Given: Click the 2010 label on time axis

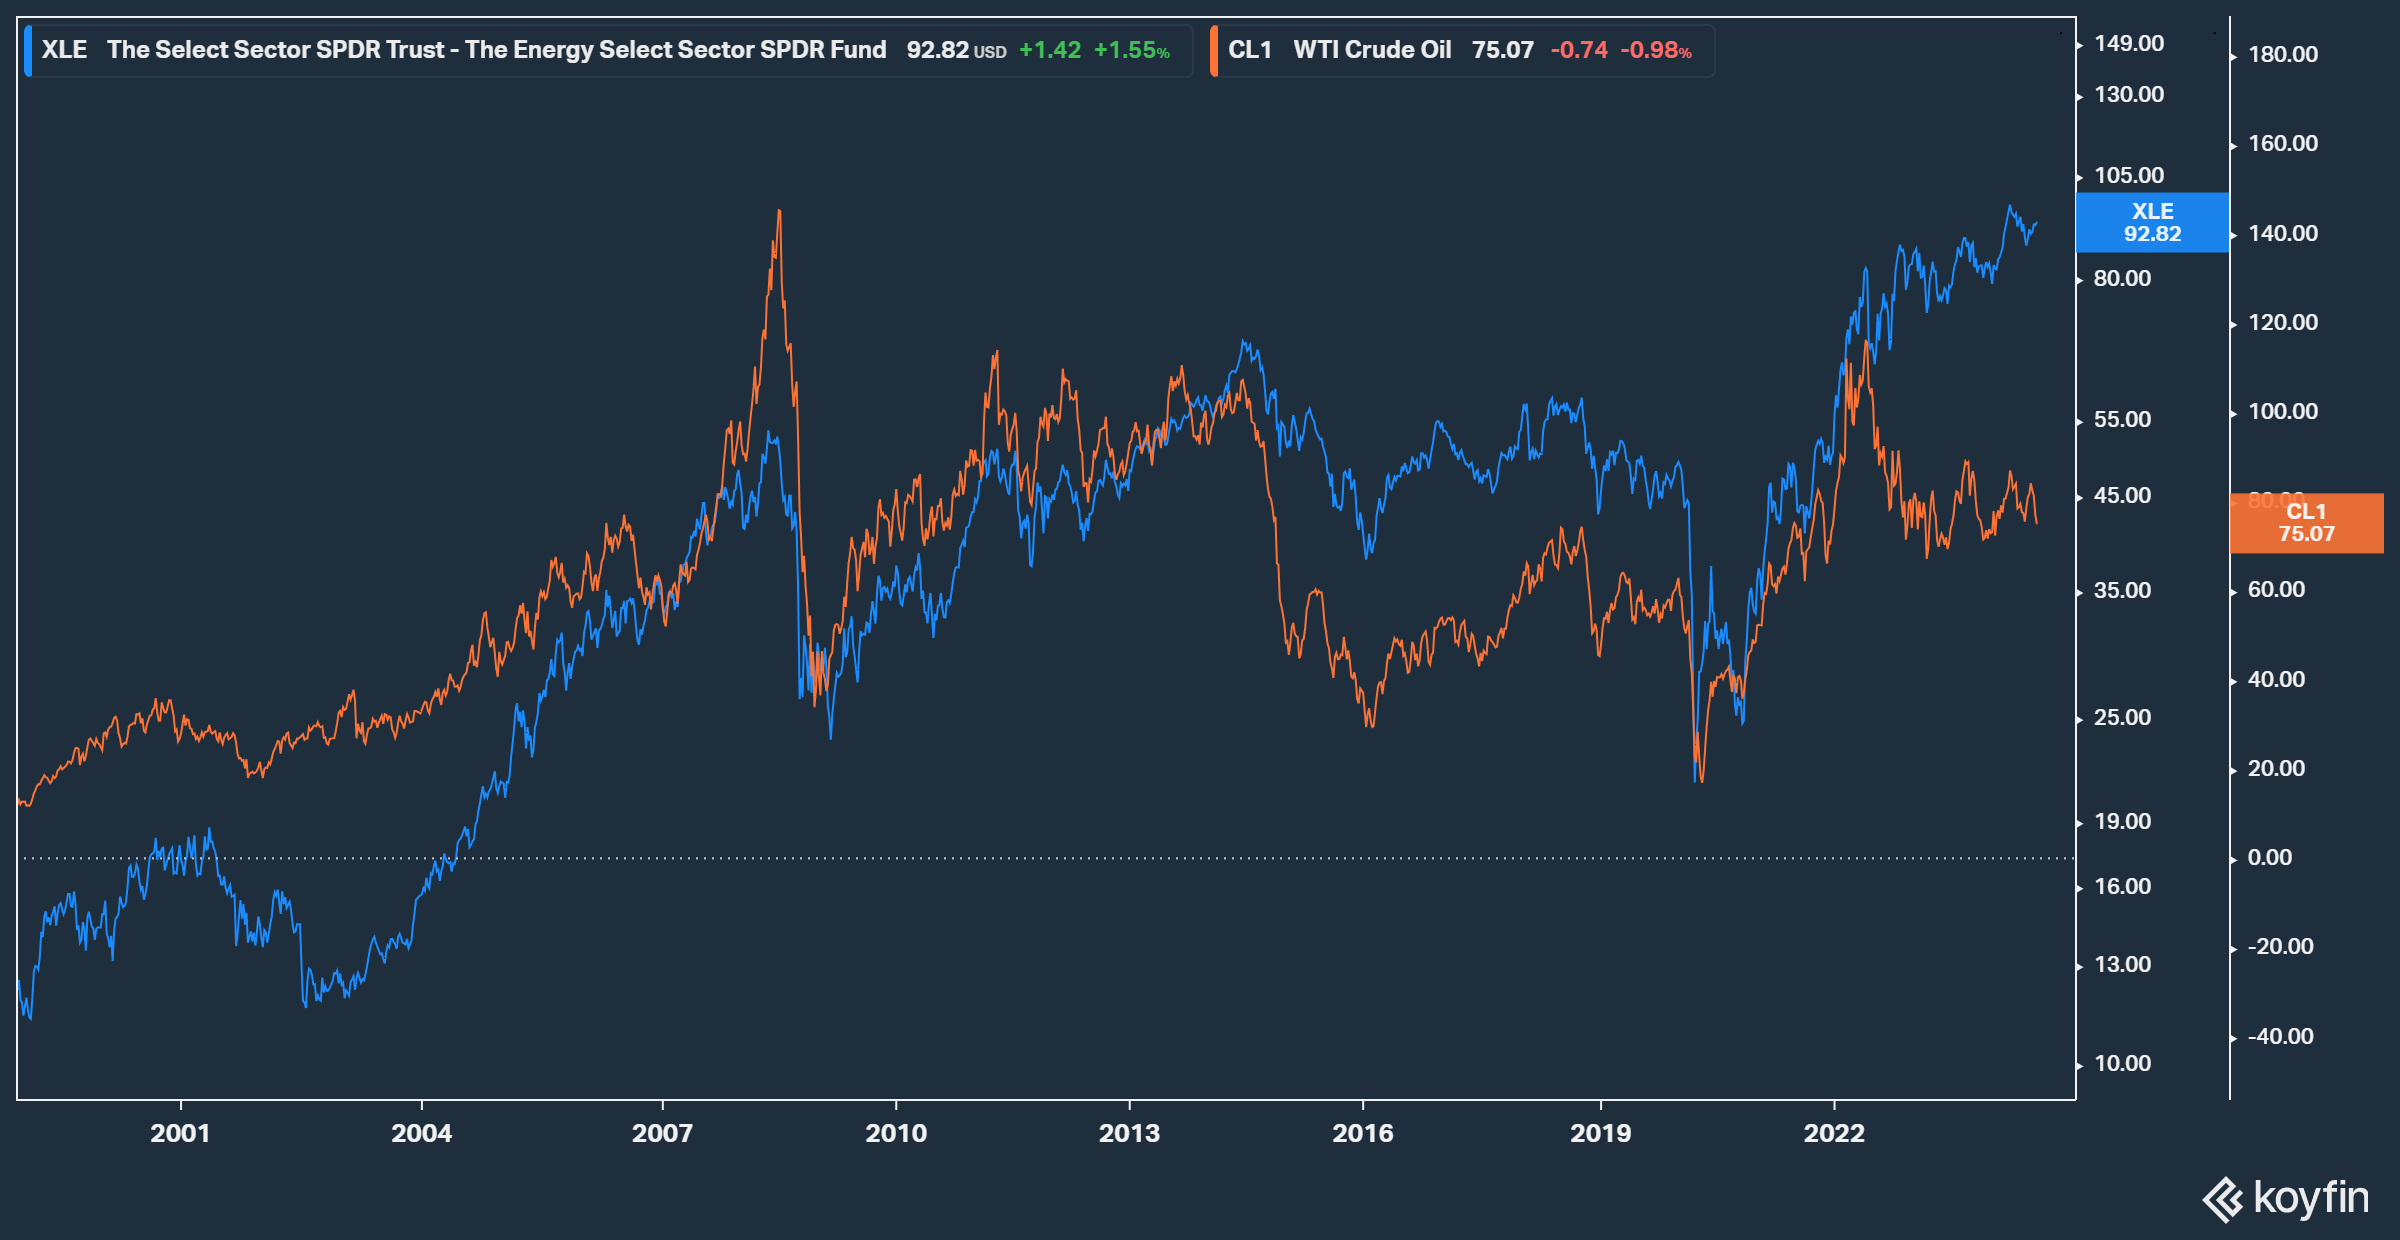Looking at the screenshot, I should tap(895, 1133).
